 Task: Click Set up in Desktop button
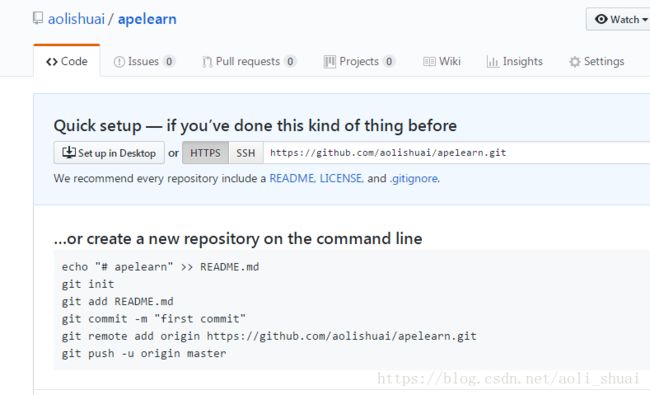(109, 153)
